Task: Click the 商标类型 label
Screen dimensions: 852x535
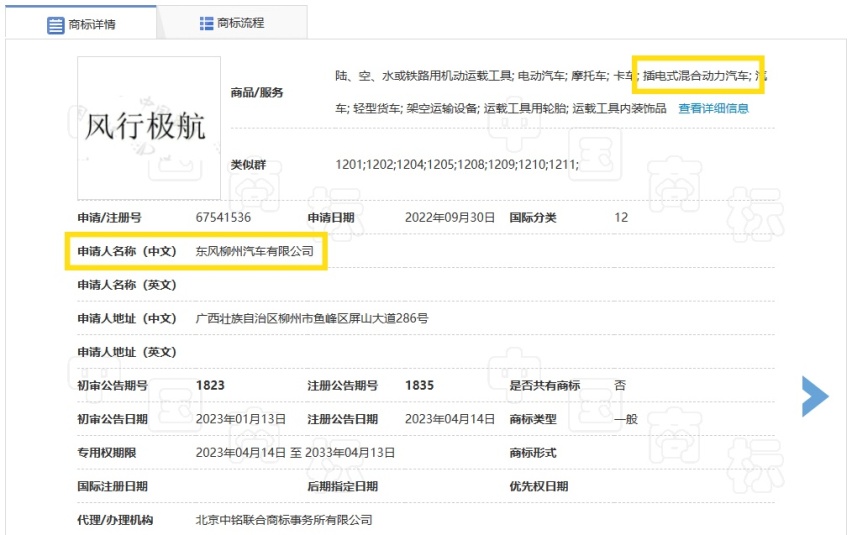Action: (x=532, y=419)
